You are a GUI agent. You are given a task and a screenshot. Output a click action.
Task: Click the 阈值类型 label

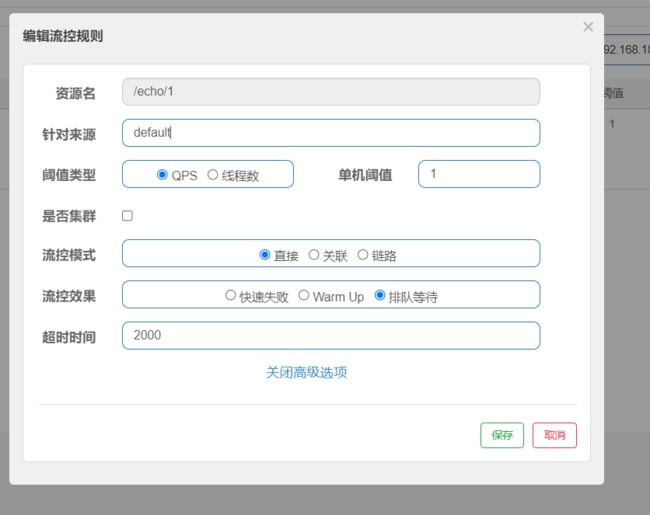coord(69,175)
